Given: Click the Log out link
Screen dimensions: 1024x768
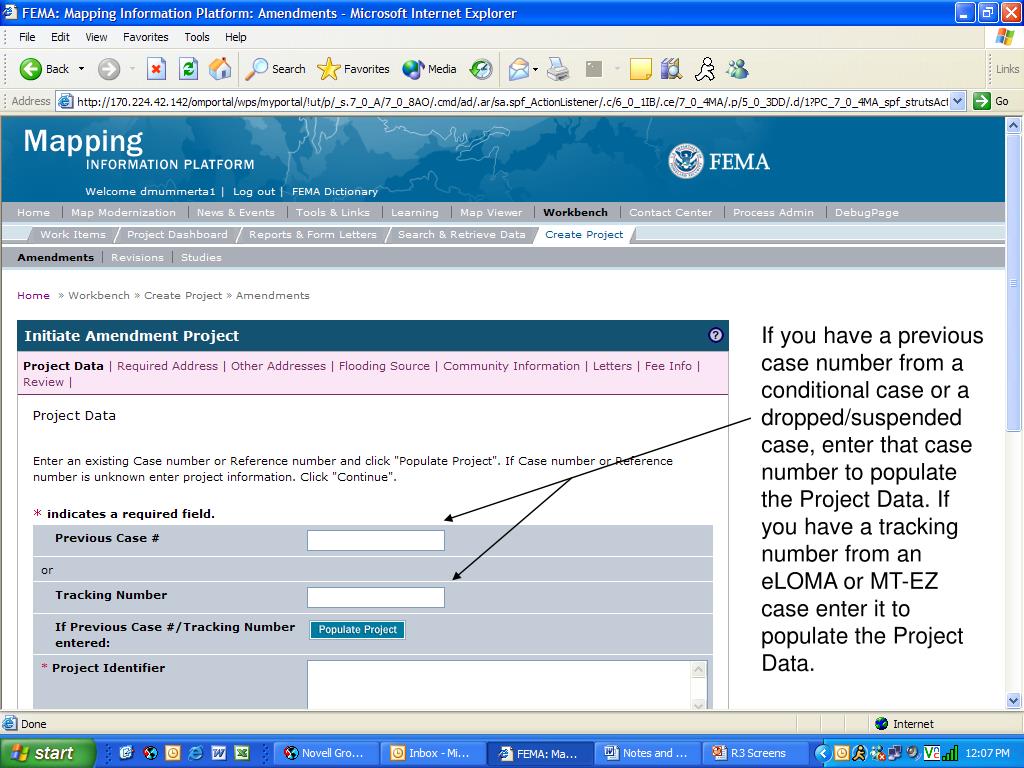Looking at the screenshot, I should click(254, 191).
